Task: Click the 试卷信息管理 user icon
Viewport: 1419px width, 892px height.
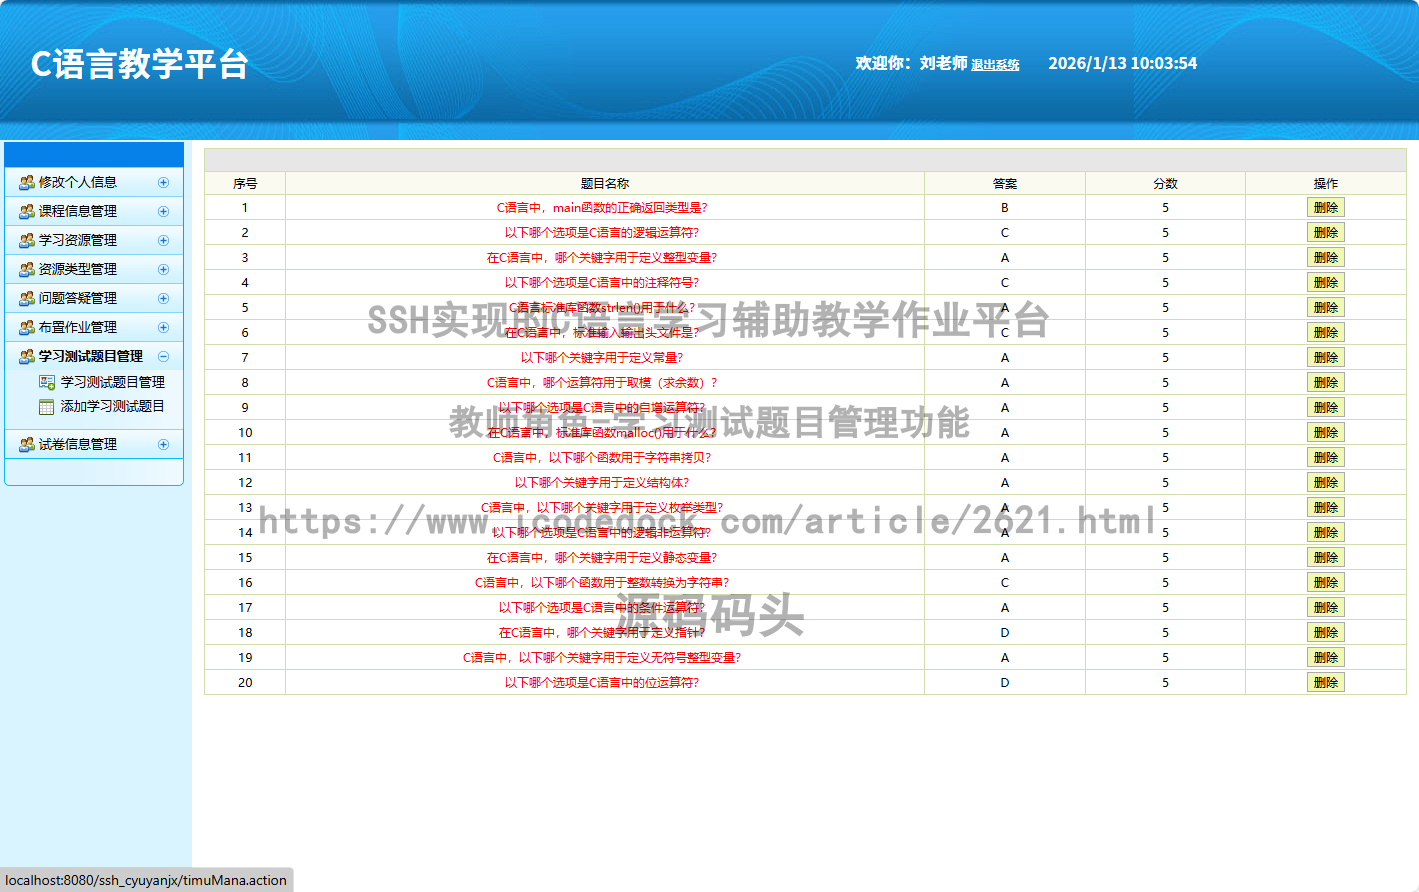Action: click(x=26, y=443)
